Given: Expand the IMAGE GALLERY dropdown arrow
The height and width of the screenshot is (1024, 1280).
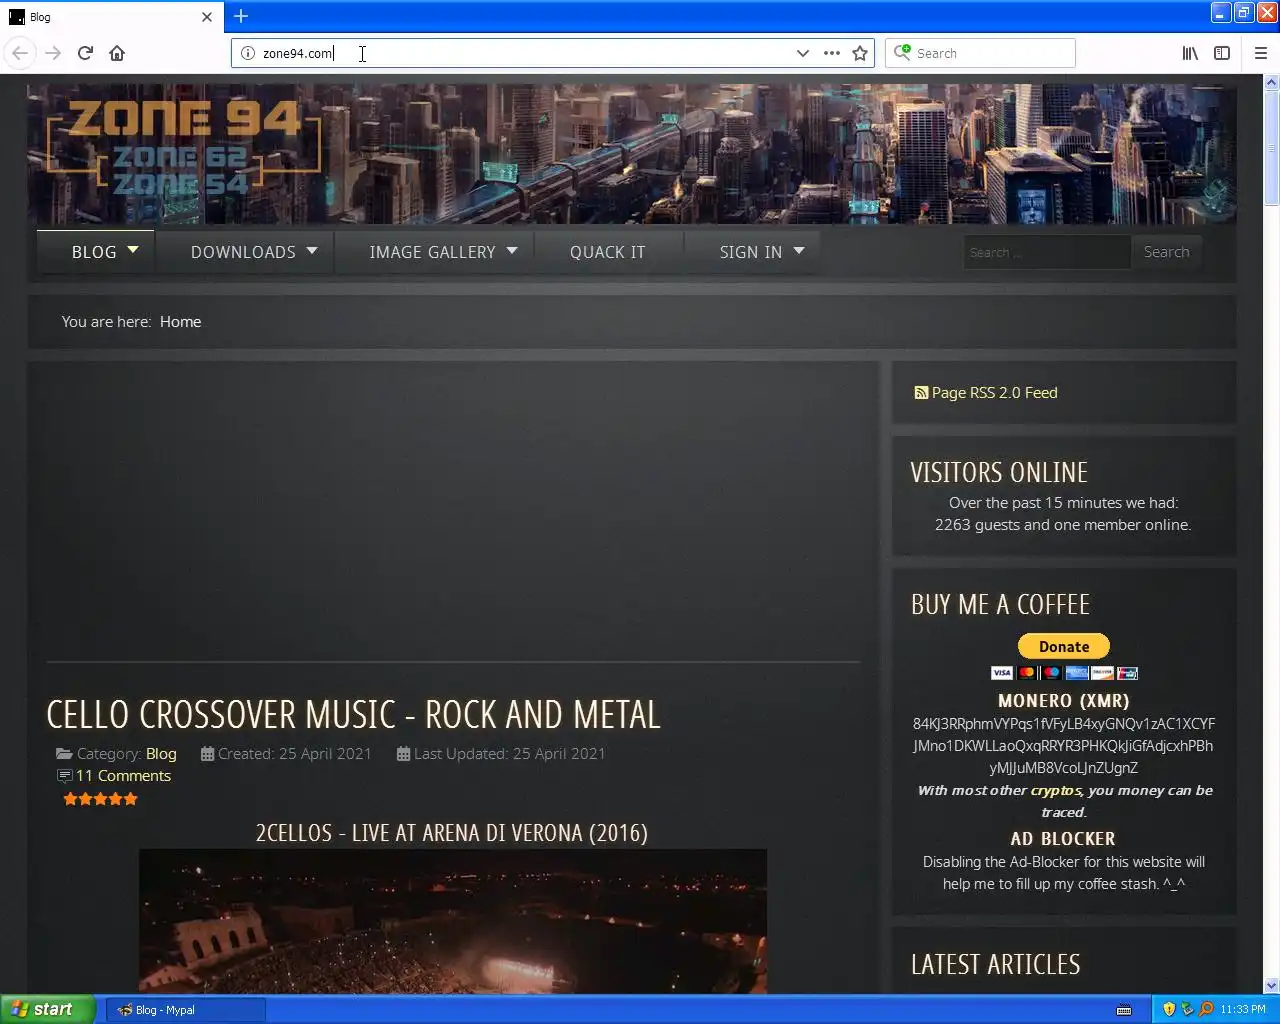Looking at the screenshot, I should pyautogui.click(x=512, y=250).
